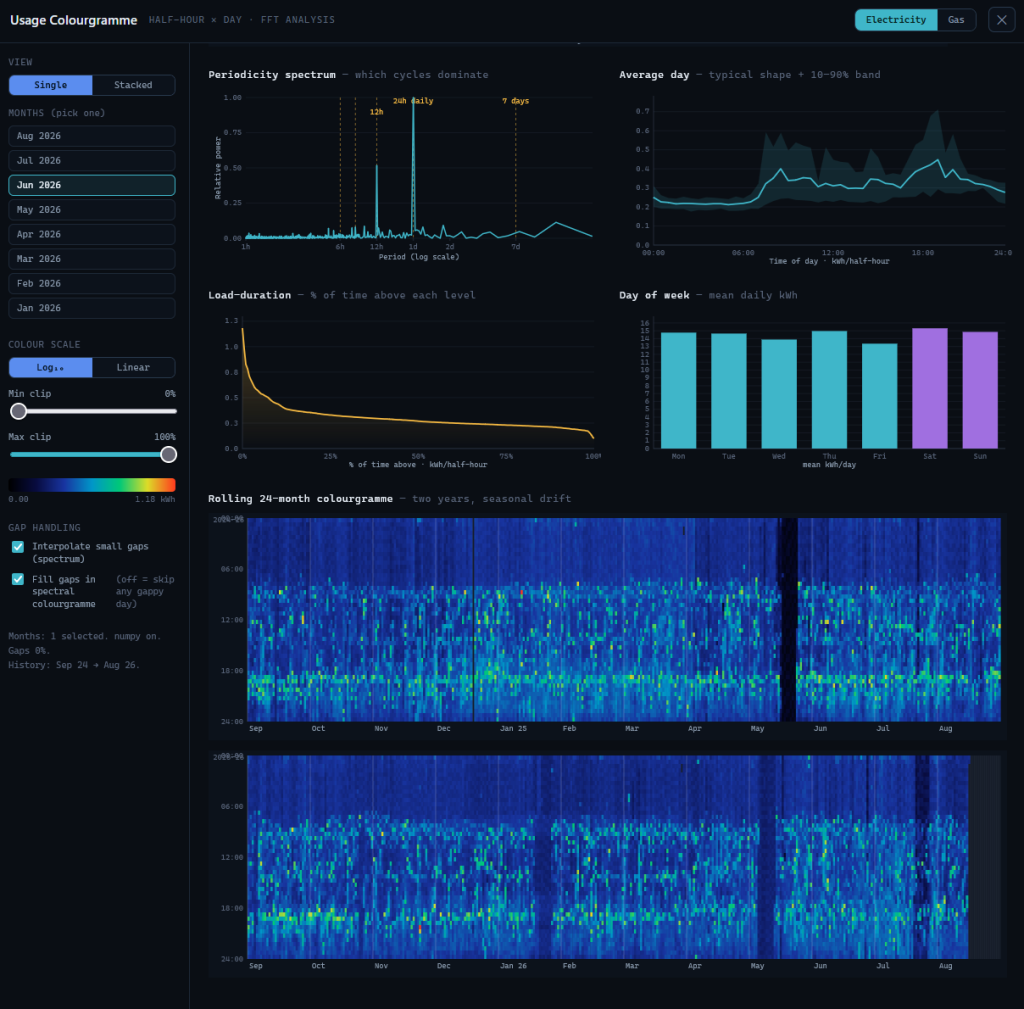Switch view to Stacked mode
This screenshot has height=1009, width=1024.
tap(133, 85)
